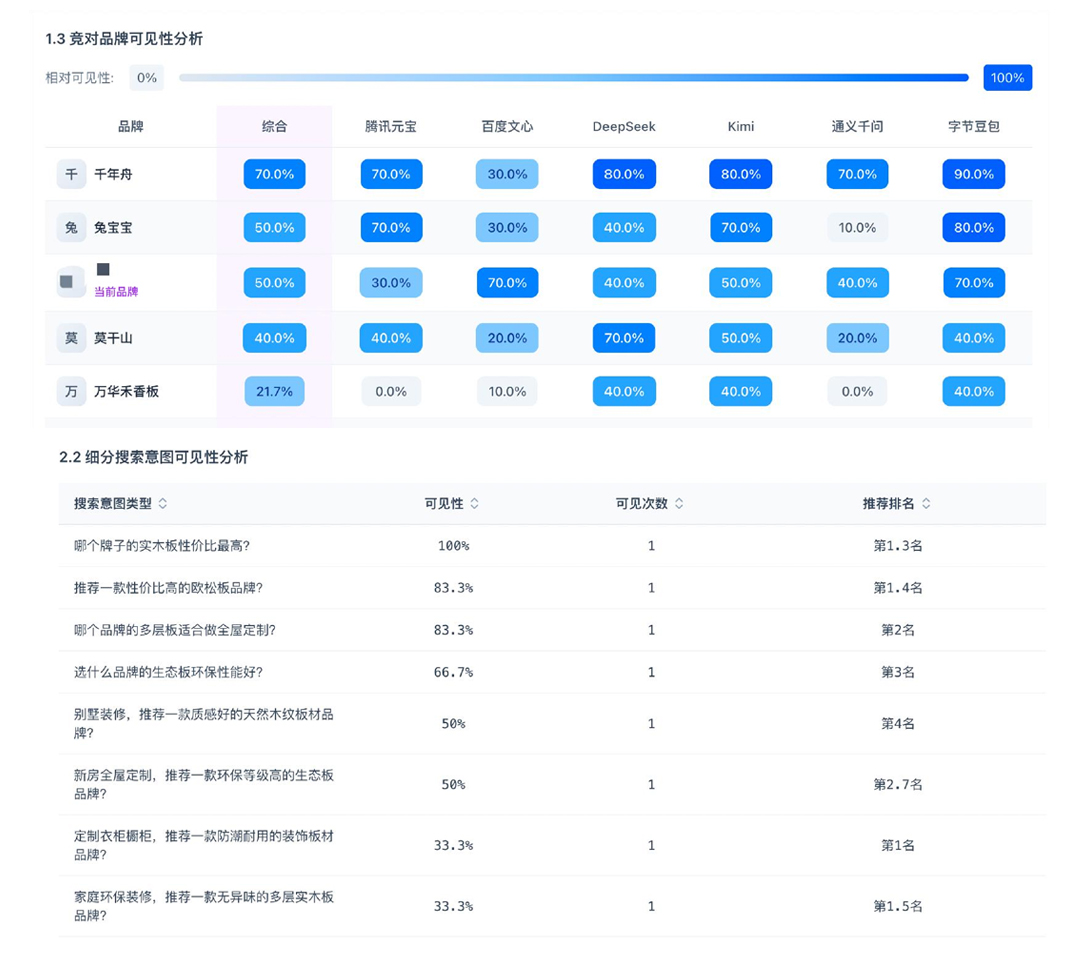
Task: Click 兔宝宝's 综合 50.0% badge
Action: click(274, 228)
